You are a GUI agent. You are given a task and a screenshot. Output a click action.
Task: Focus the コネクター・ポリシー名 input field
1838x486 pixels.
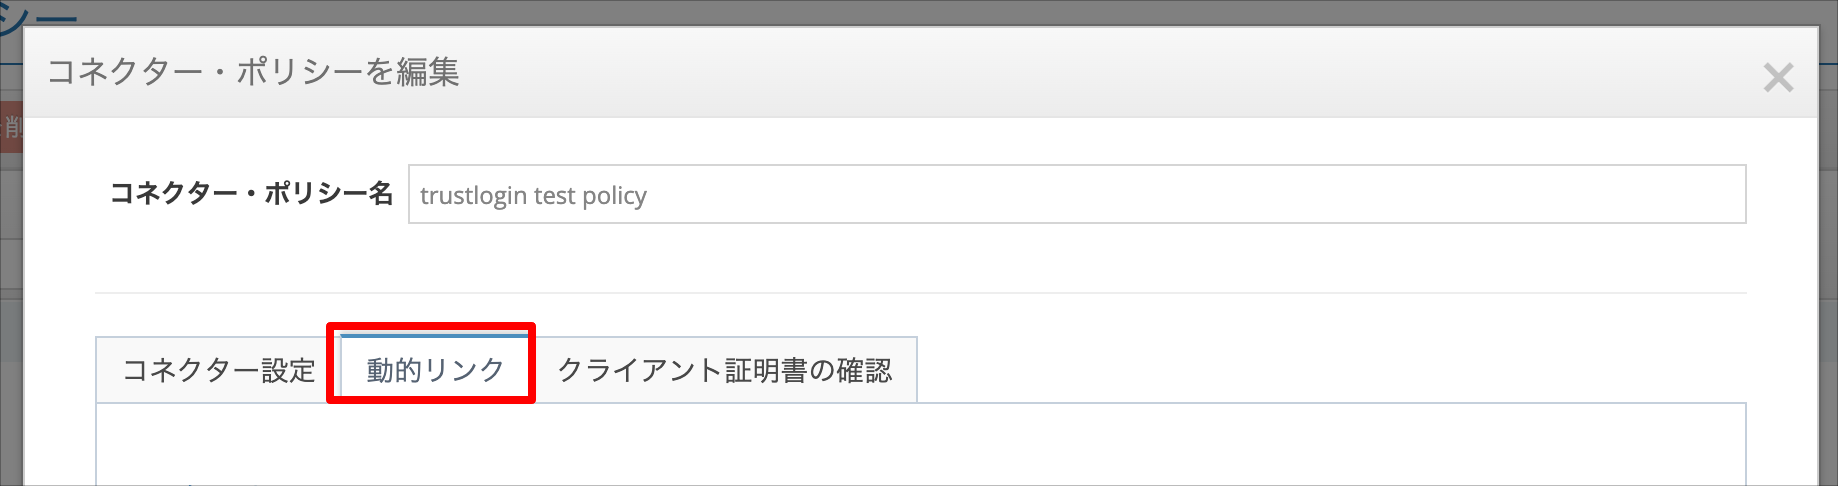tap(1077, 194)
